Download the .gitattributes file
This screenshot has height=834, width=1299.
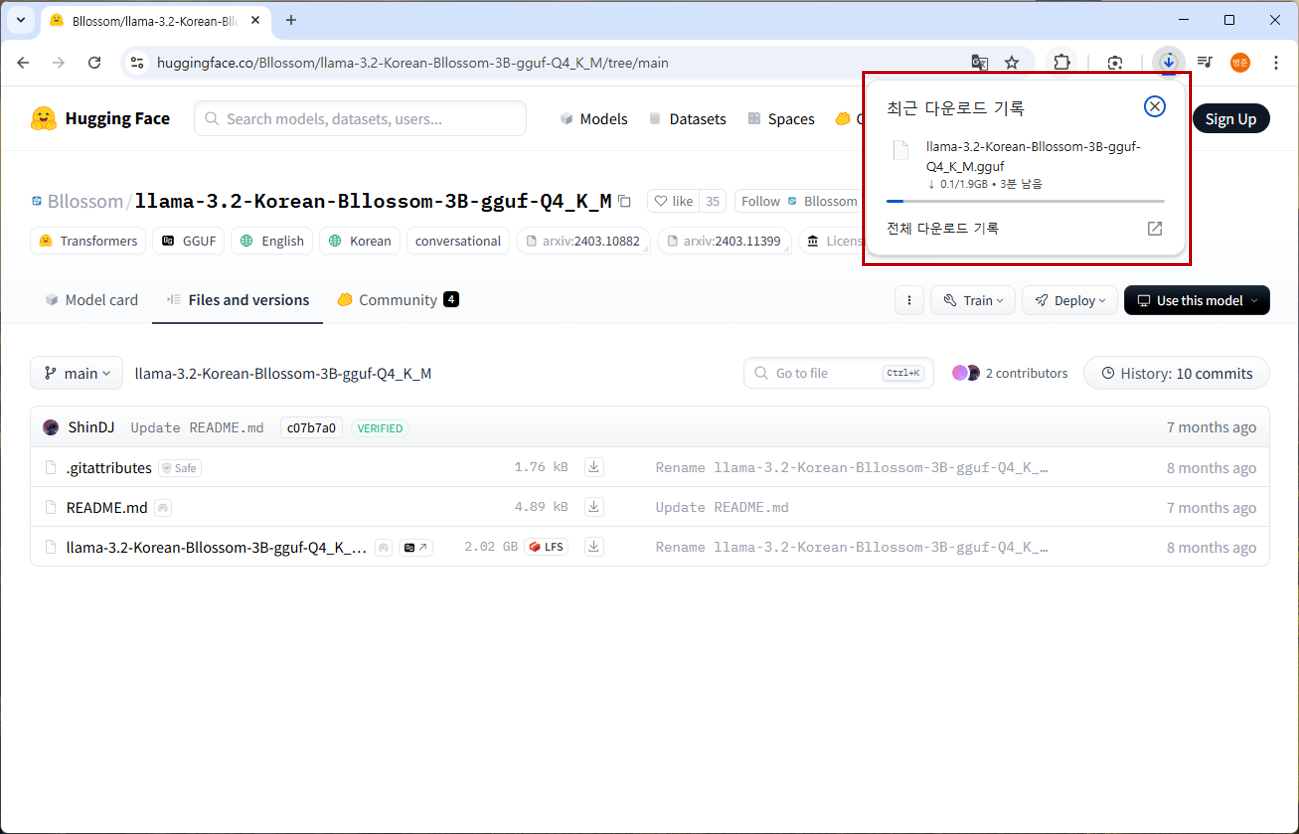coord(594,467)
